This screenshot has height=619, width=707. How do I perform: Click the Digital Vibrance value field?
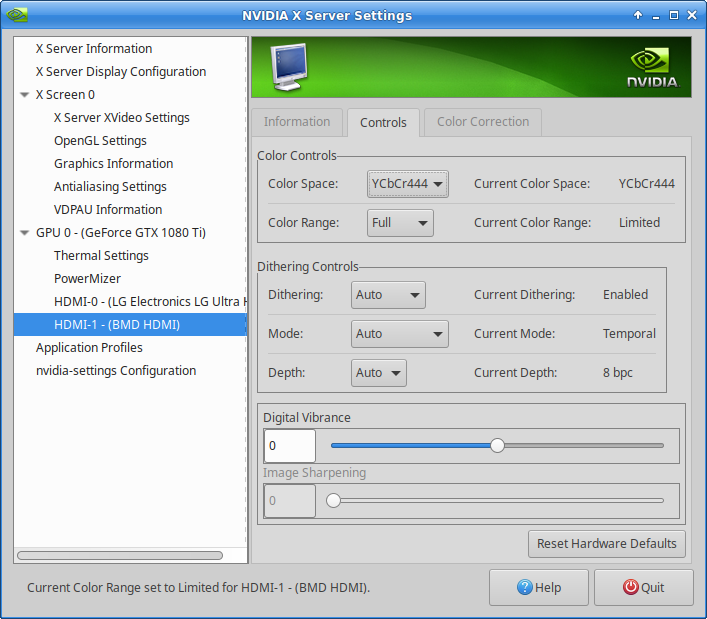[289, 446]
